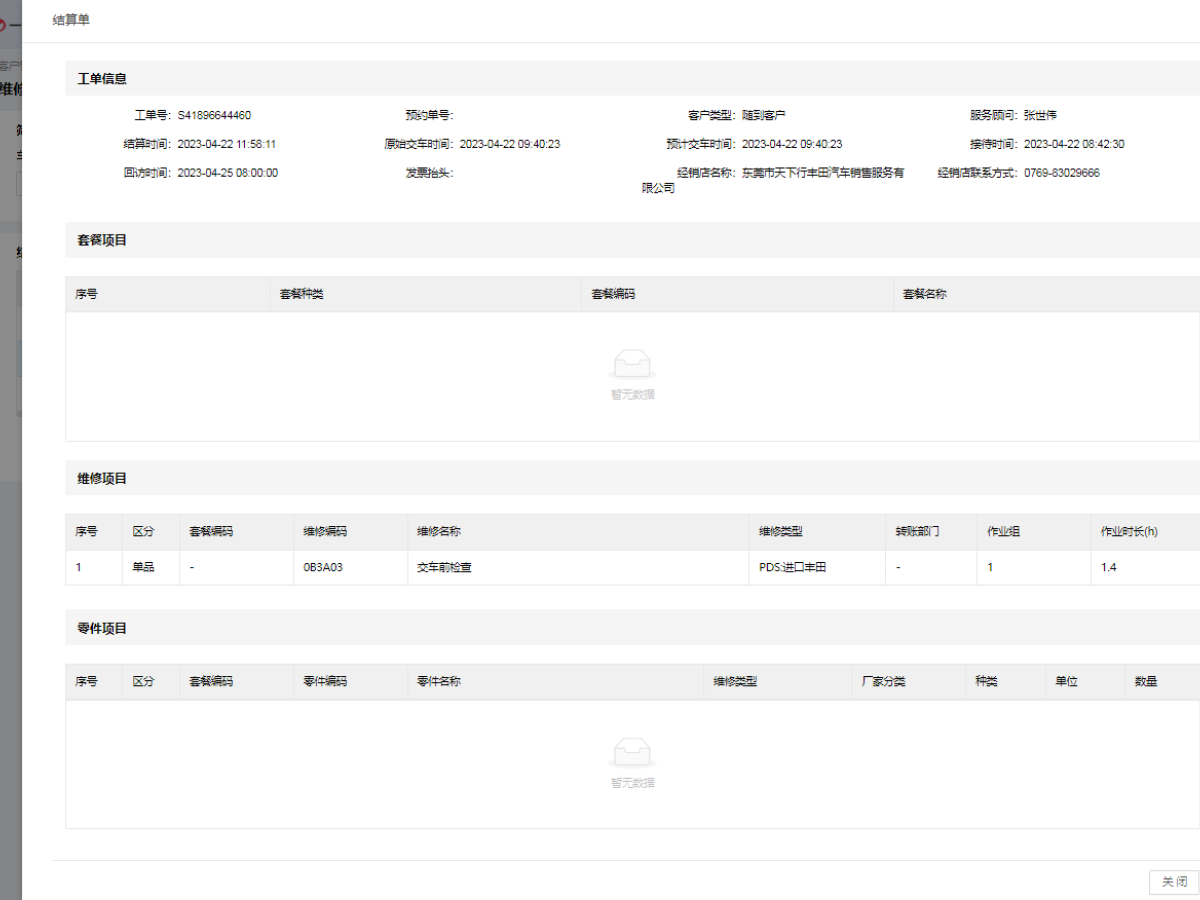Select the 数量 column header in parts table

(1146, 681)
